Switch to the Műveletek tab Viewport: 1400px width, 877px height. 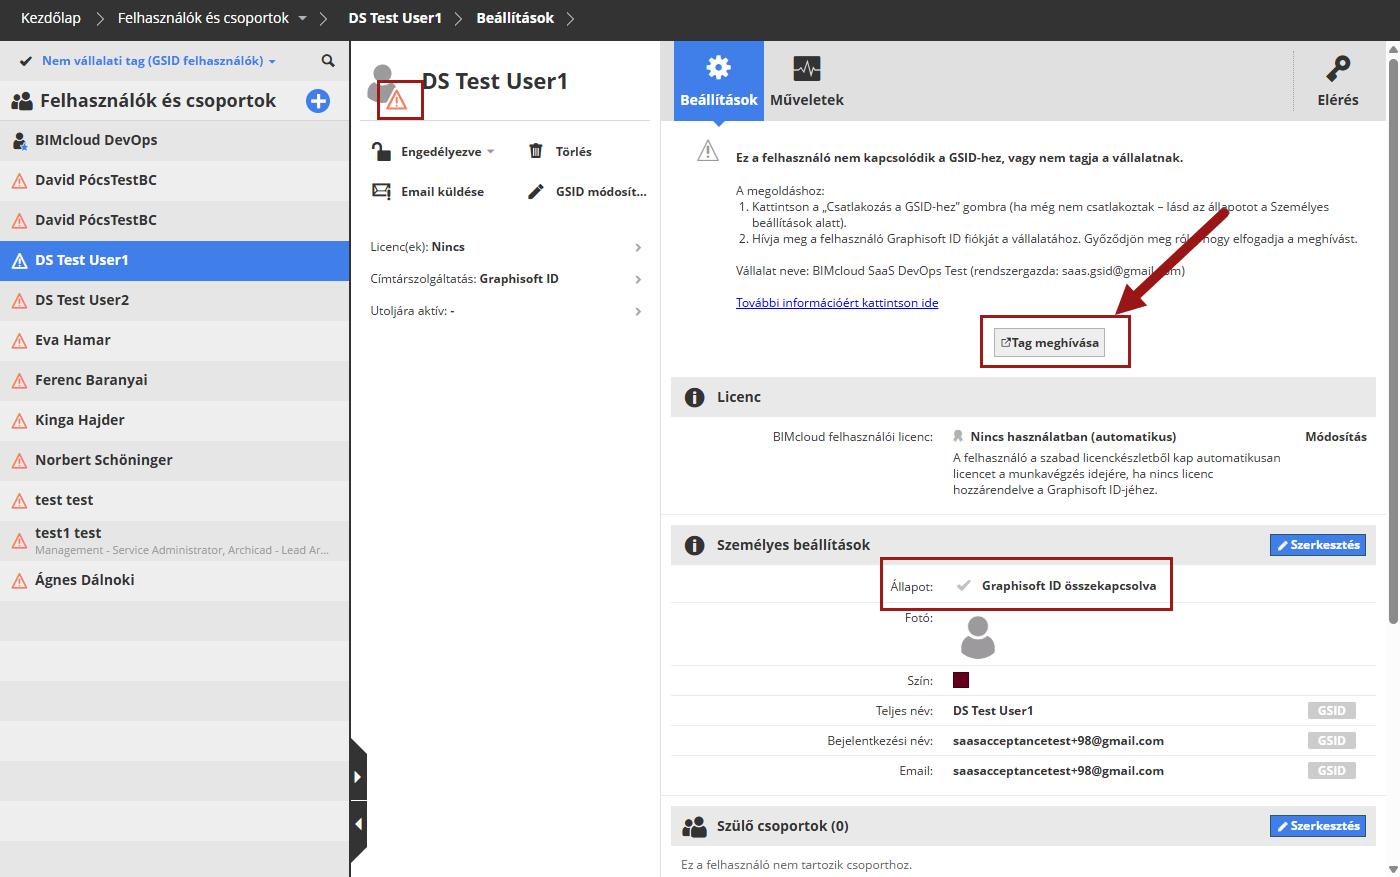[807, 81]
